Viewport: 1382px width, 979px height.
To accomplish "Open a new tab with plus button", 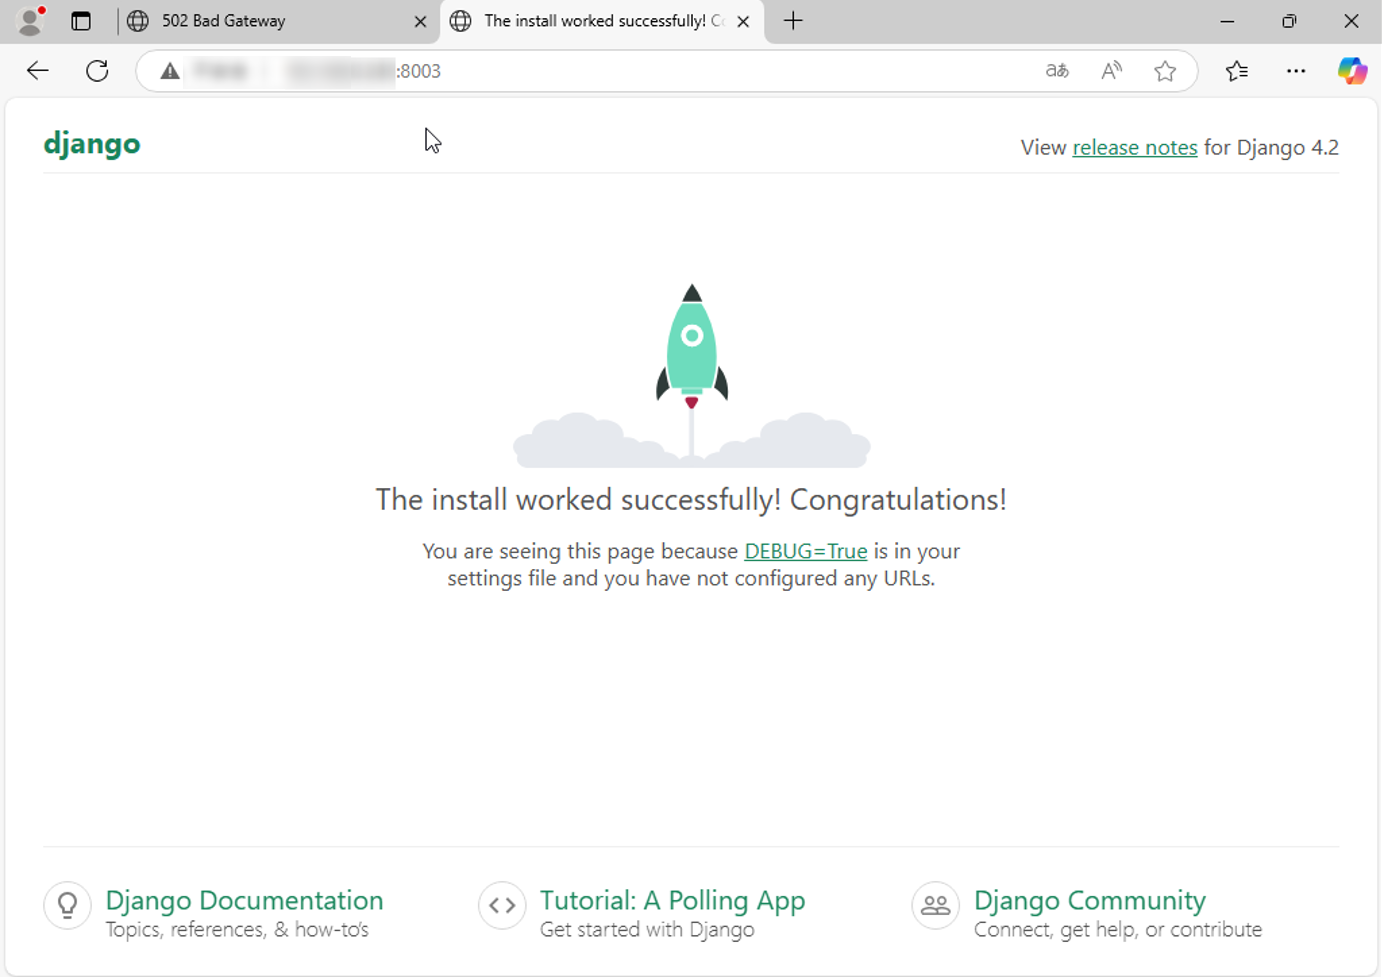I will pyautogui.click(x=793, y=21).
